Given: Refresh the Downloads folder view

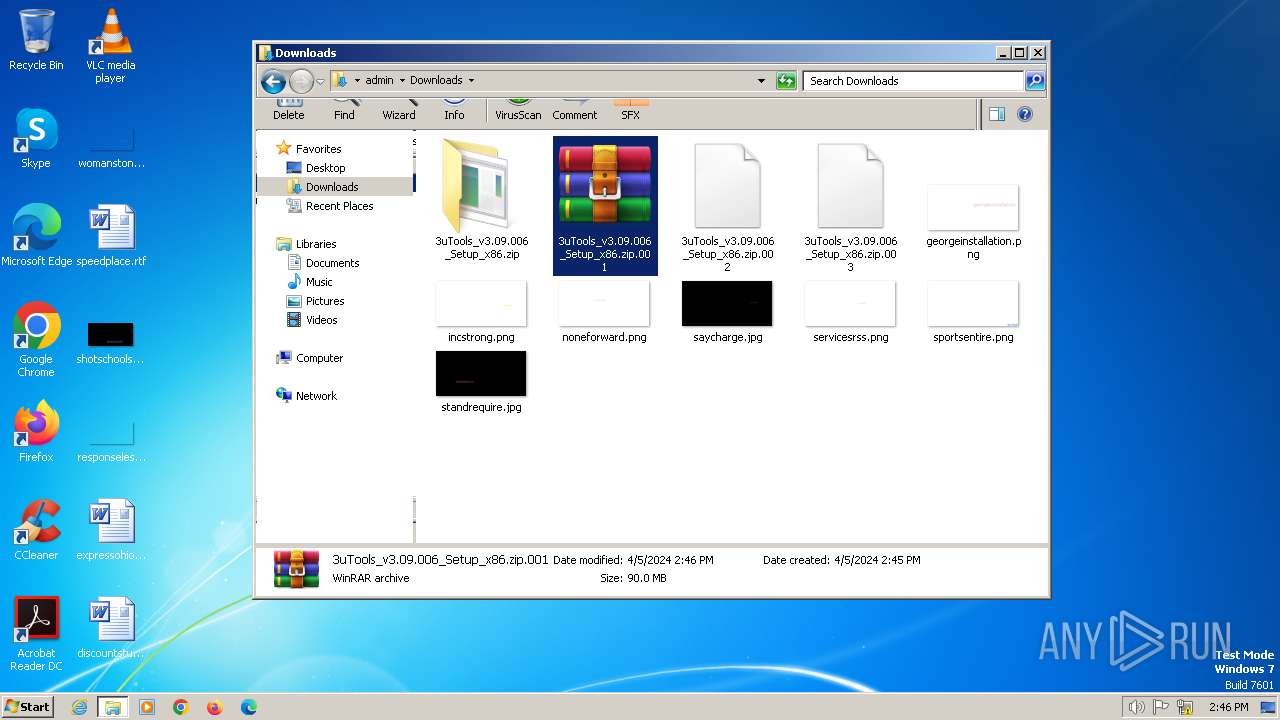Looking at the screenshot, I should [786, 81].
